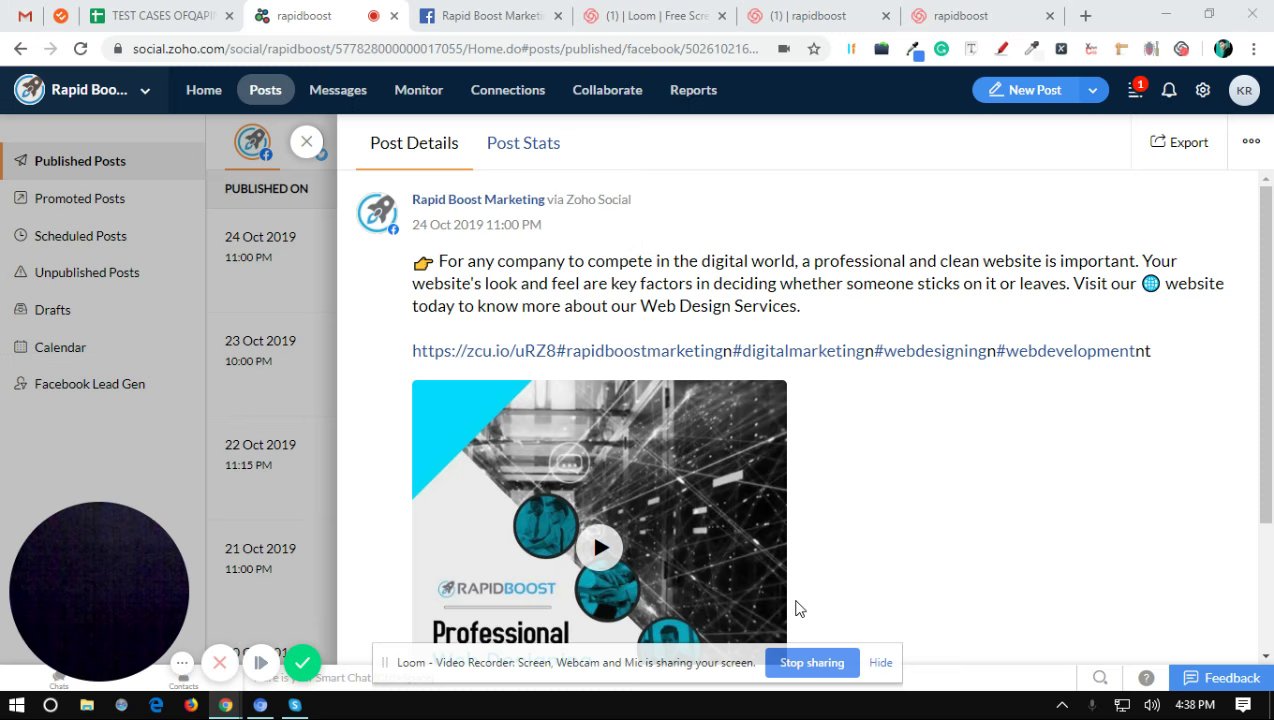Open the Posts menu item
This screenshot has height=720, width=1274.
click(265, 90)
